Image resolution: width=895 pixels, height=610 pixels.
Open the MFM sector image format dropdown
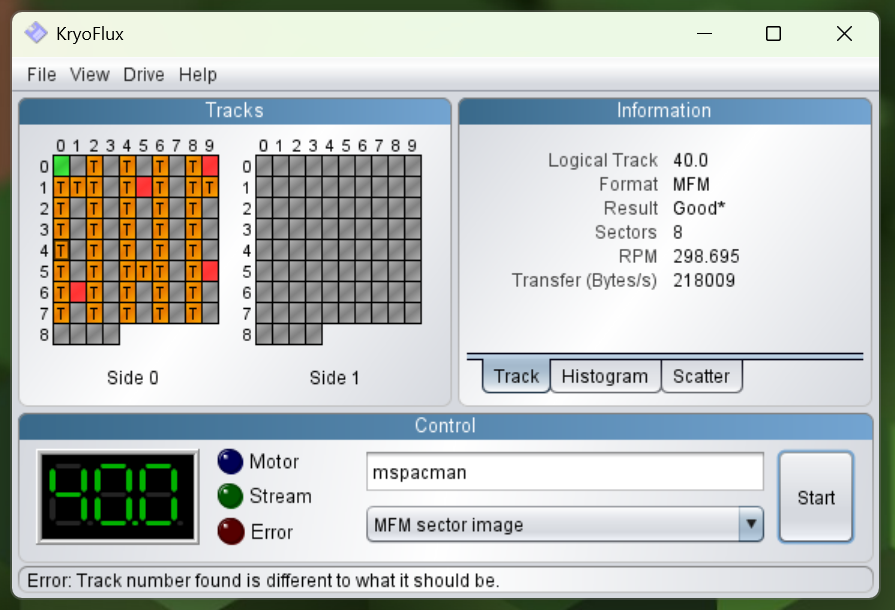click(x=565, y=524)
